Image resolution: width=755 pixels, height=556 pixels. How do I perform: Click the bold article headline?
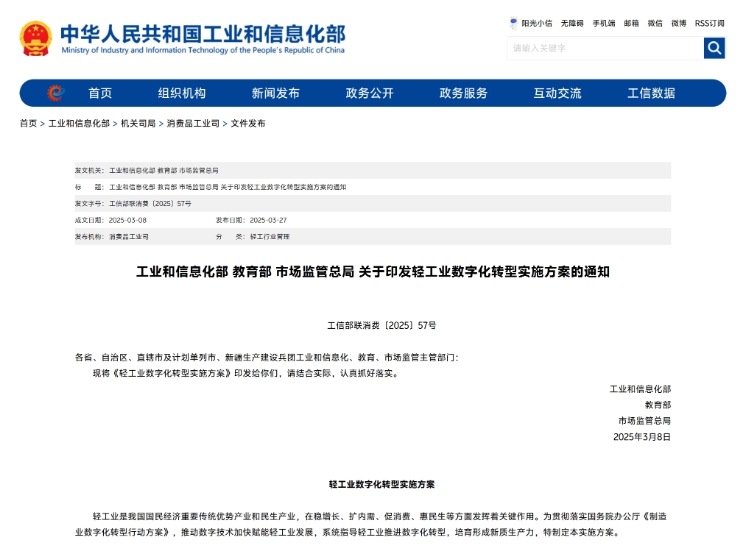(x=373, y=272)
